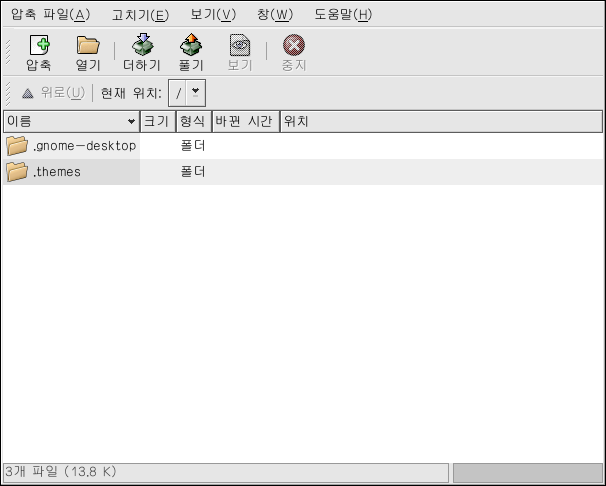This screenshot has height=486, width=606.
Task: Click the .gnome-desktop folder icon
Action: pos(17,146)
